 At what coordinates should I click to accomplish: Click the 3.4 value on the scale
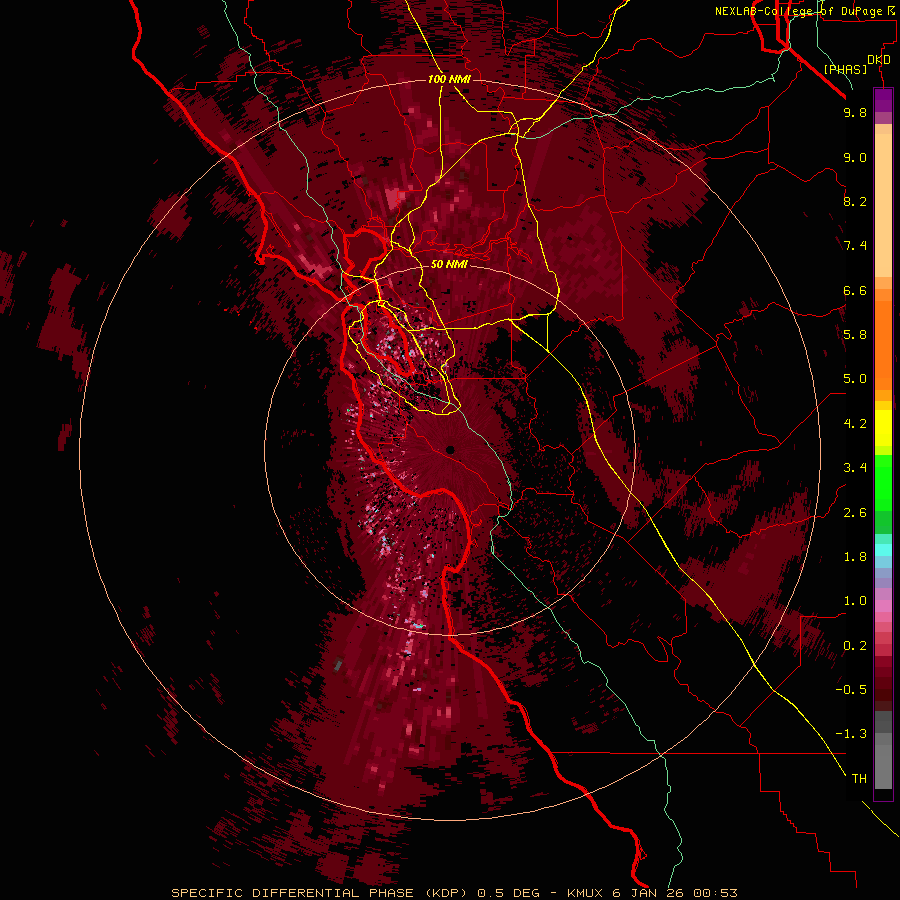click(x=855, y=468)
